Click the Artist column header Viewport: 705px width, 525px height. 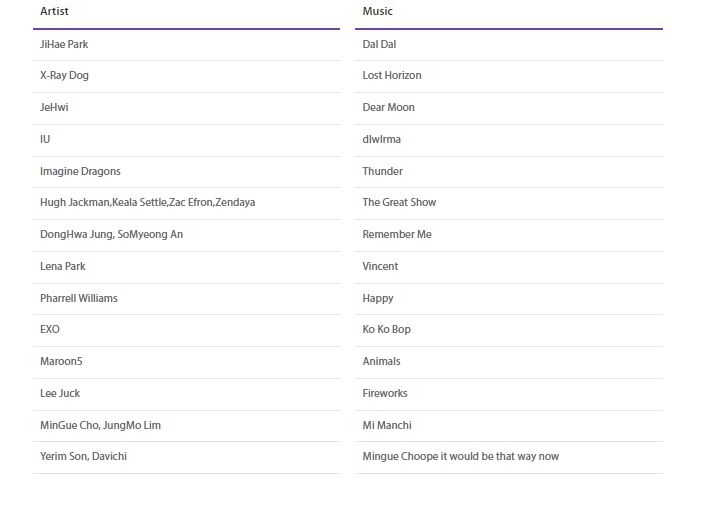pyautogui.click(x=54, y=12)
